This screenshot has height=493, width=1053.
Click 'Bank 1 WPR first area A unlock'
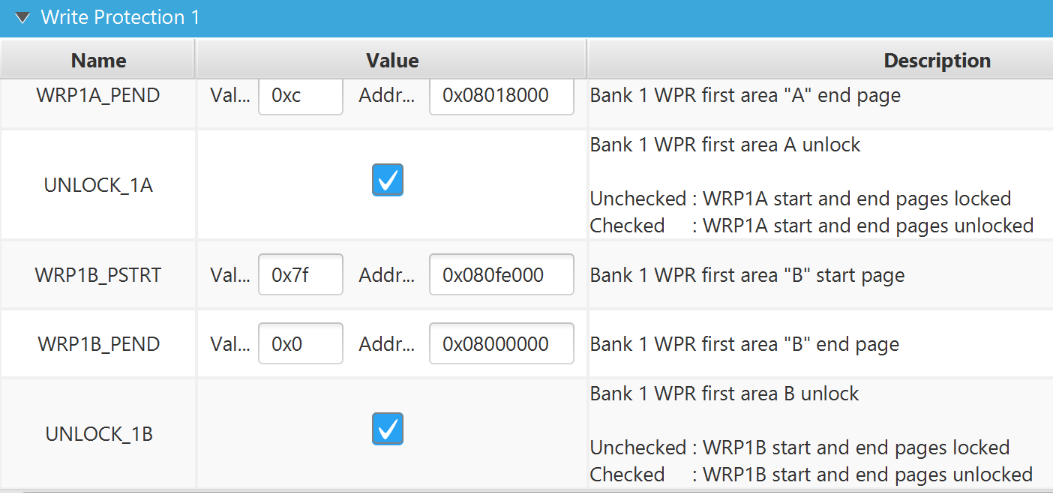(725, 144)
